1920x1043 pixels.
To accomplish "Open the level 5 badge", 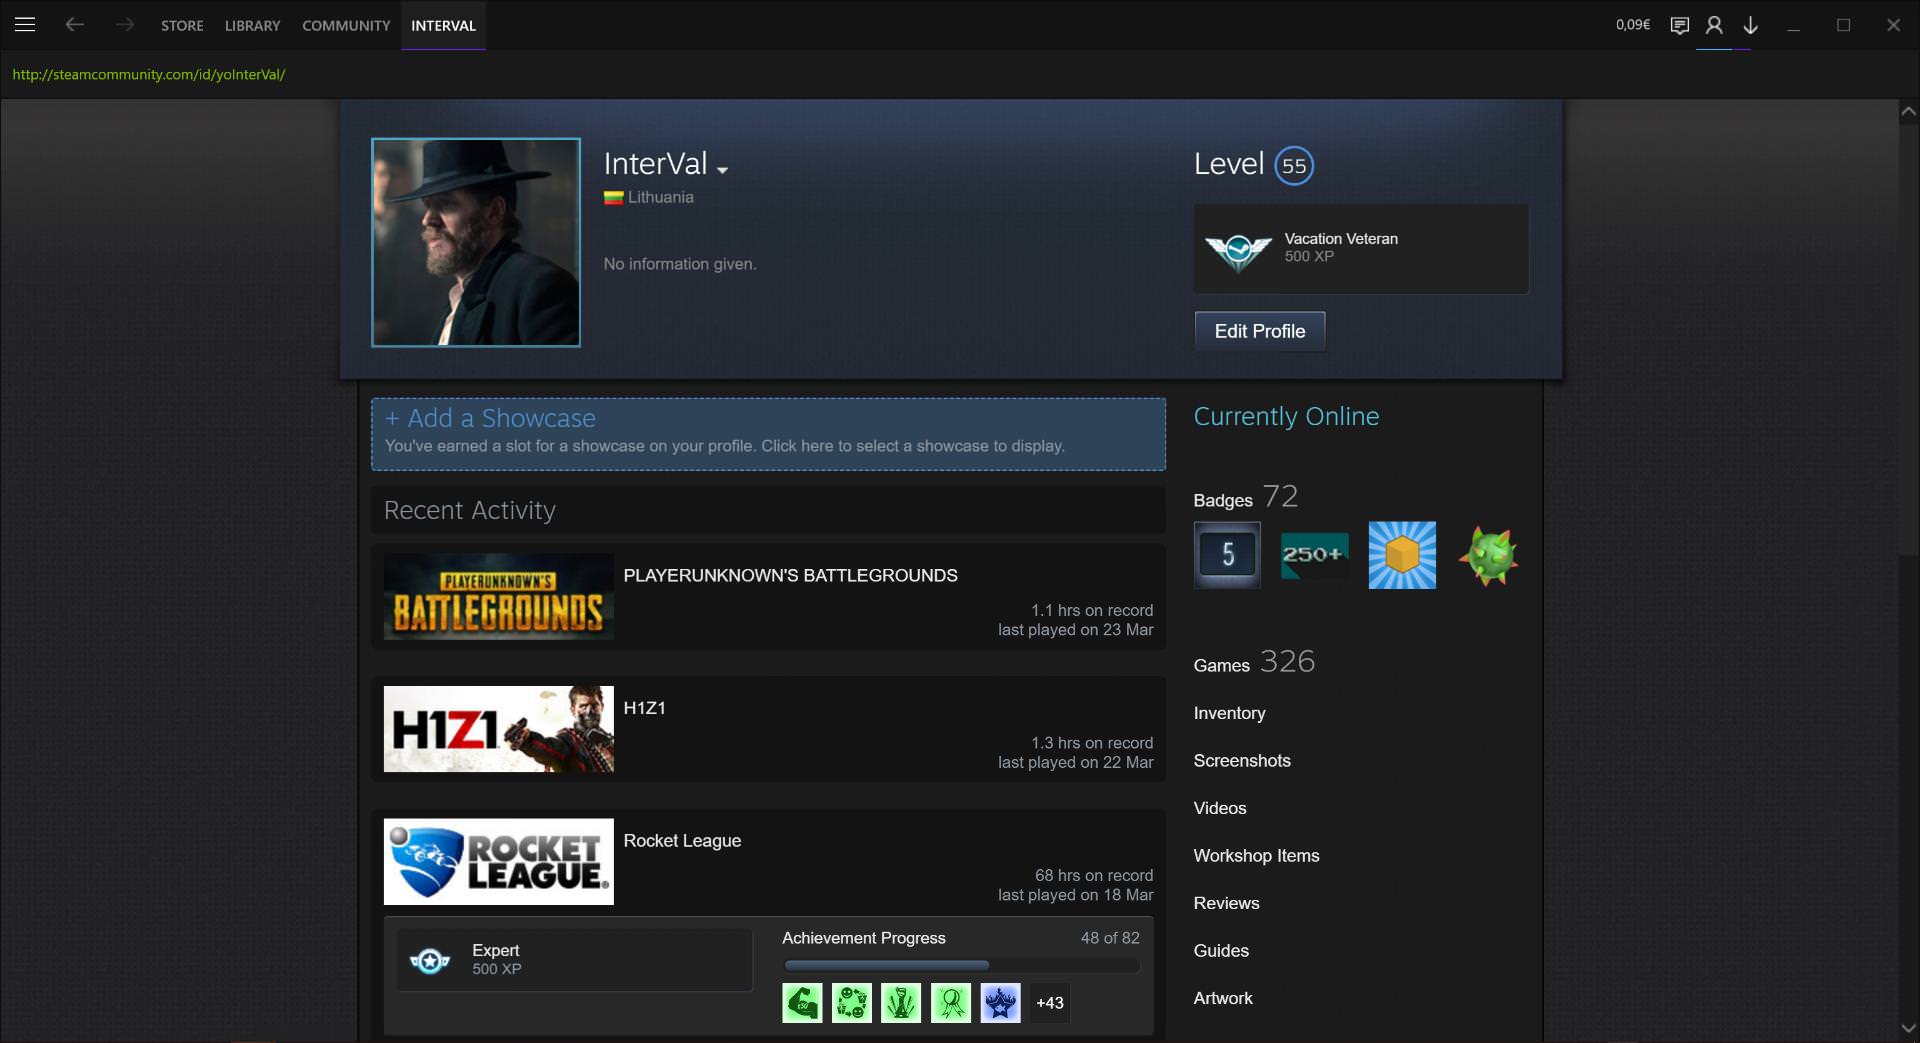I will (x=1227, y=555).
